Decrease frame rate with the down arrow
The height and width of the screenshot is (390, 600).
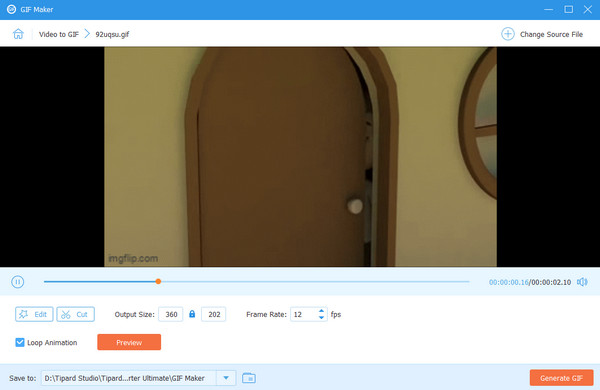321,318
